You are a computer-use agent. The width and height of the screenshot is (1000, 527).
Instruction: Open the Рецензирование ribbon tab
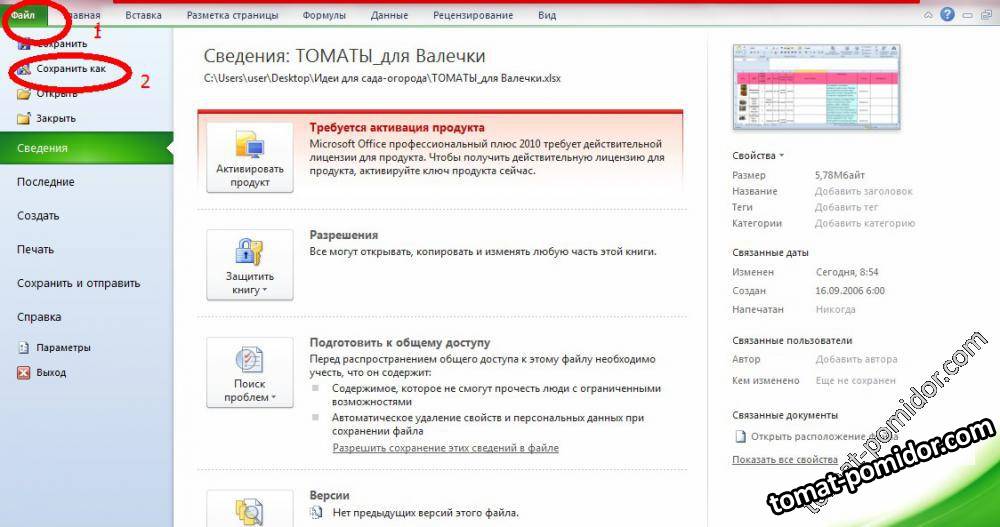coord(473,16)
